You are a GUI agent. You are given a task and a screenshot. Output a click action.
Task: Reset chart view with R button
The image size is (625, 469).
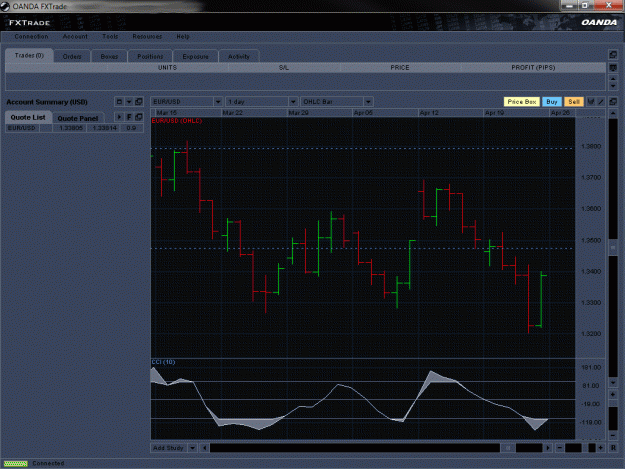(x=613, y=448)
